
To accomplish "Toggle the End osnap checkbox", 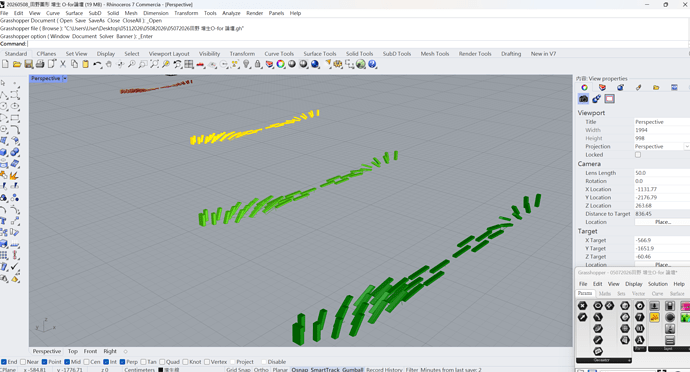I will pos(4,362).
